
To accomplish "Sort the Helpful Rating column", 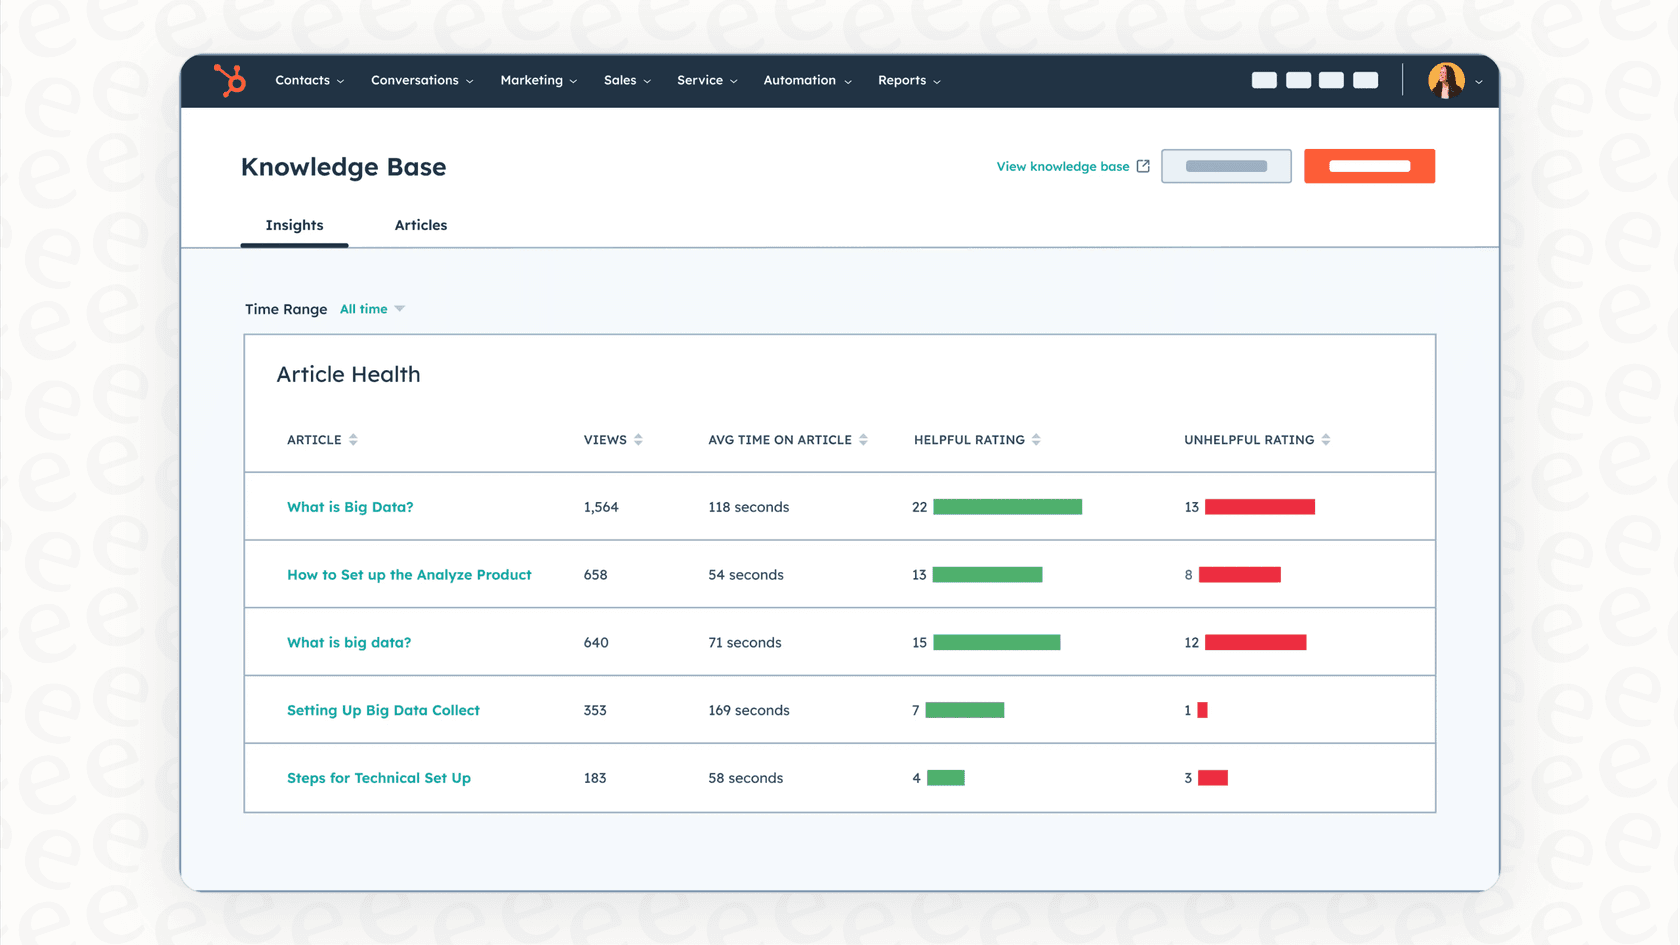I will click(x=1037, y=439).
